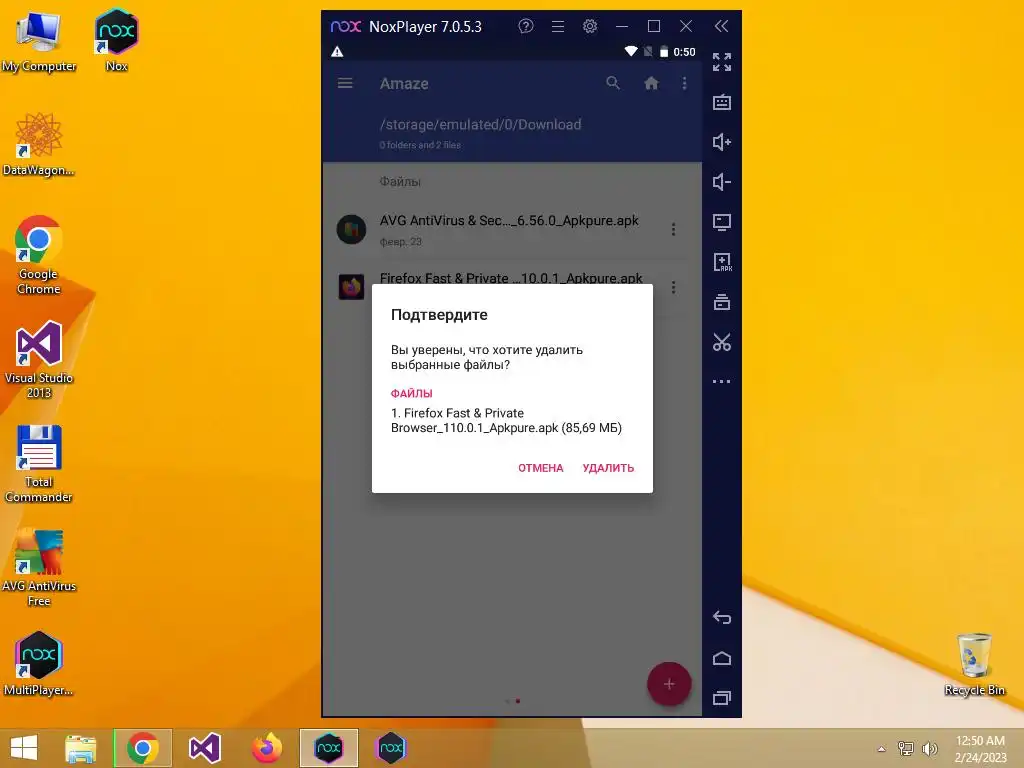Open Visual Studio 2013 desktop shortcut
The image size is (1024, 768).
[39, 359]
